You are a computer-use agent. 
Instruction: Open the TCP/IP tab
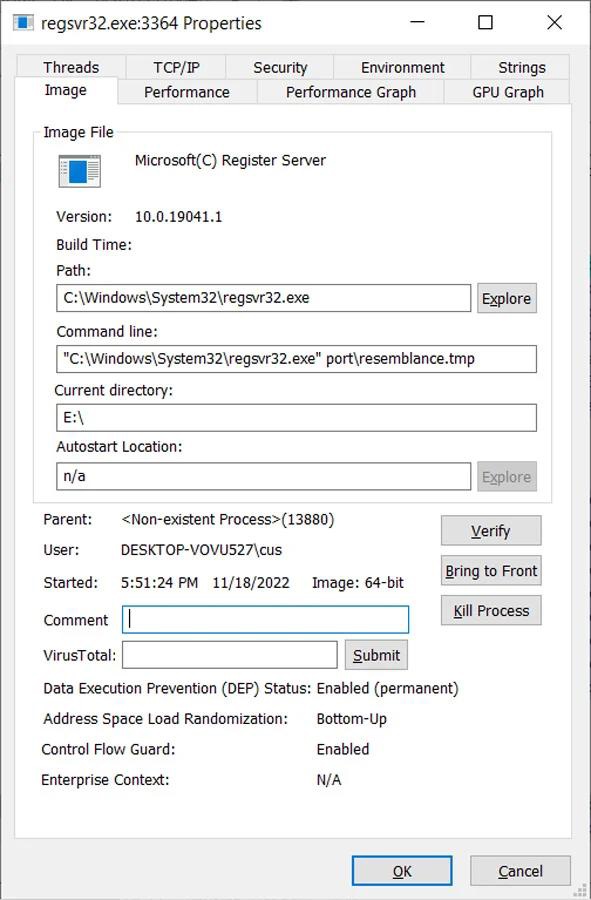tap(176, 67)
